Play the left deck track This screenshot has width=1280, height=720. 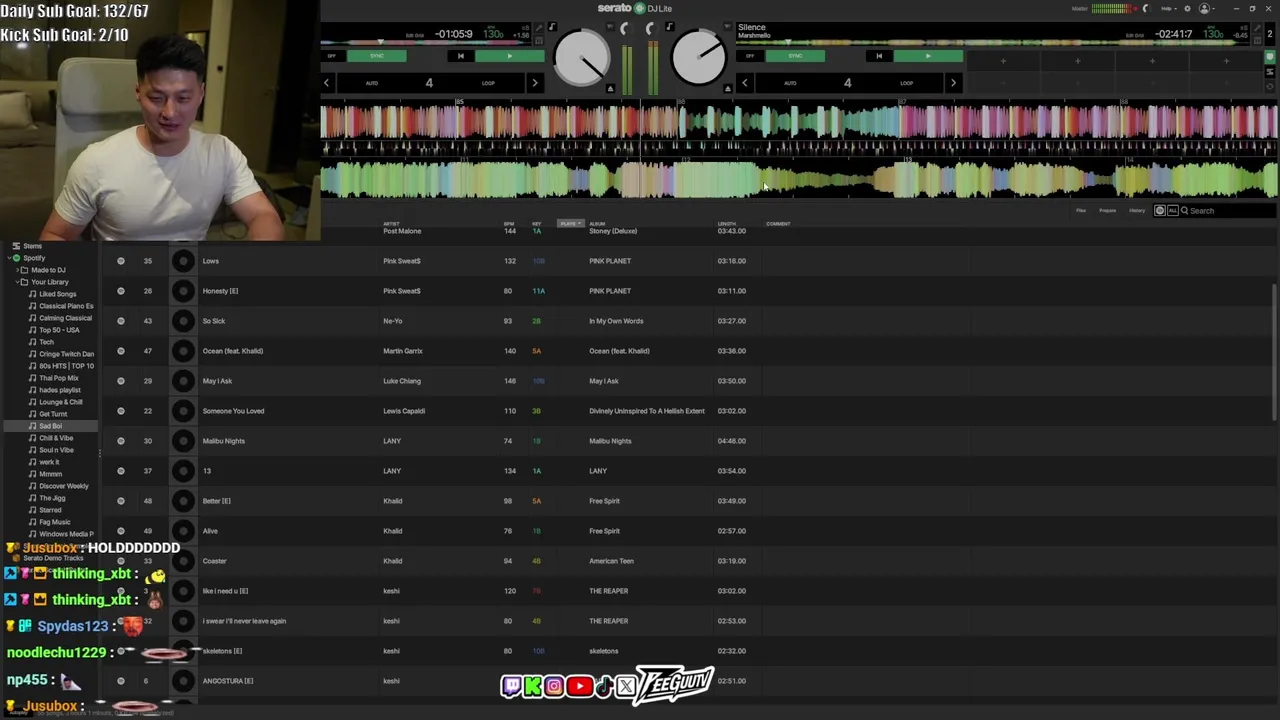tap(510, 56)
